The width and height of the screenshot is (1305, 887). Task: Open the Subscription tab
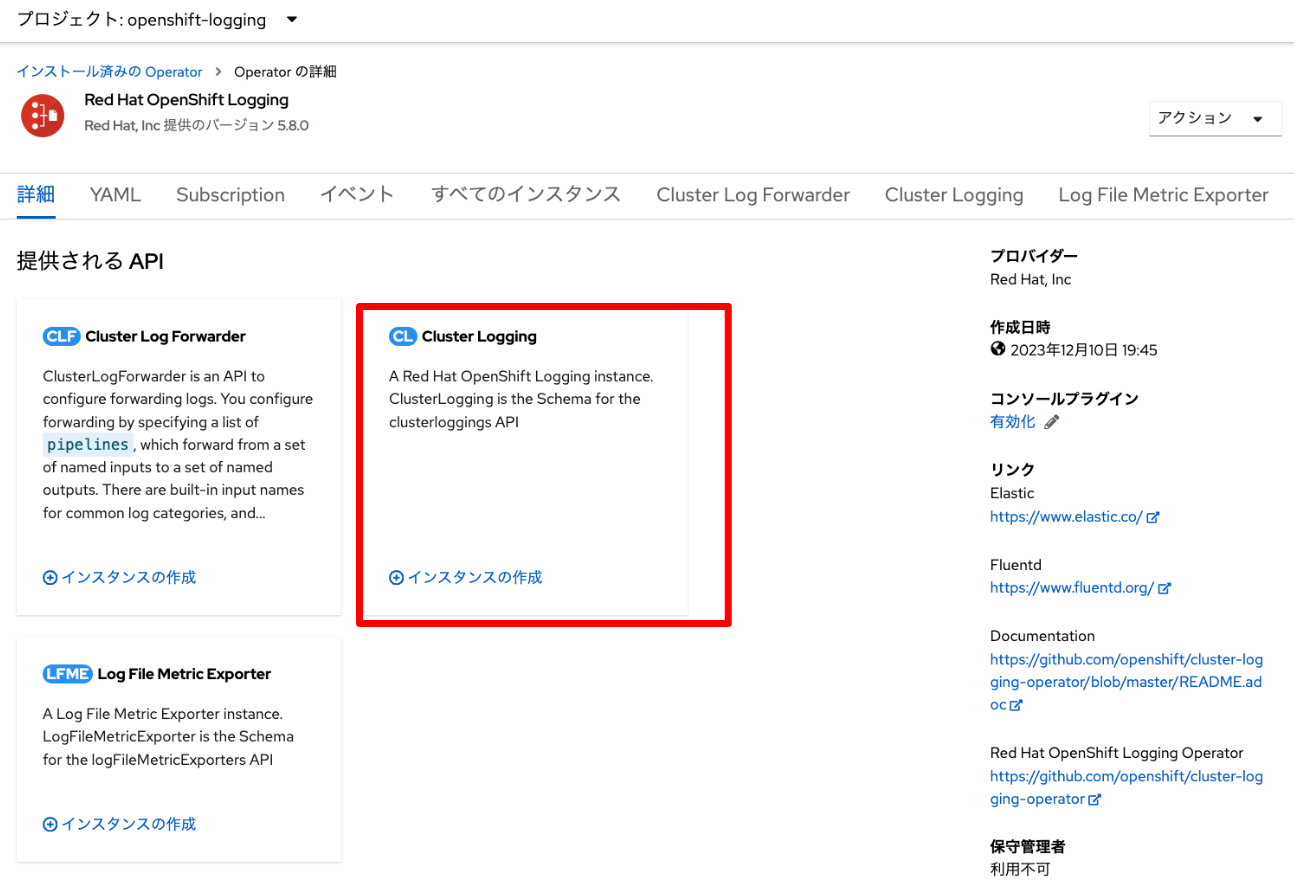tap(230, 195)
